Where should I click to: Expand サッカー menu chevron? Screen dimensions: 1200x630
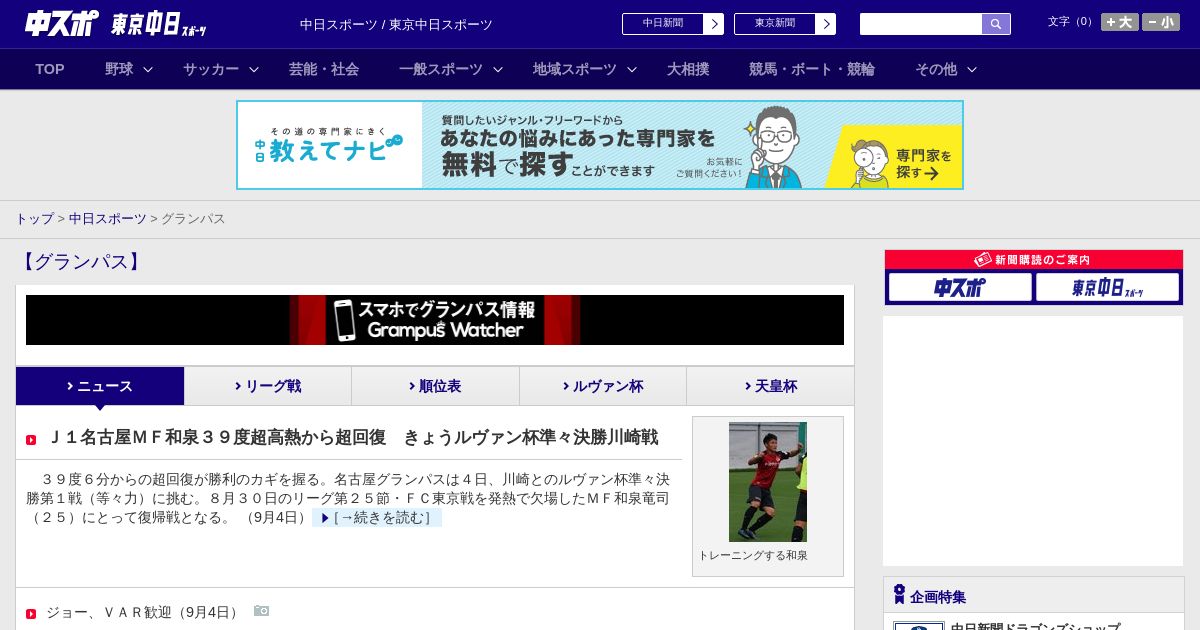coord(254,70)
